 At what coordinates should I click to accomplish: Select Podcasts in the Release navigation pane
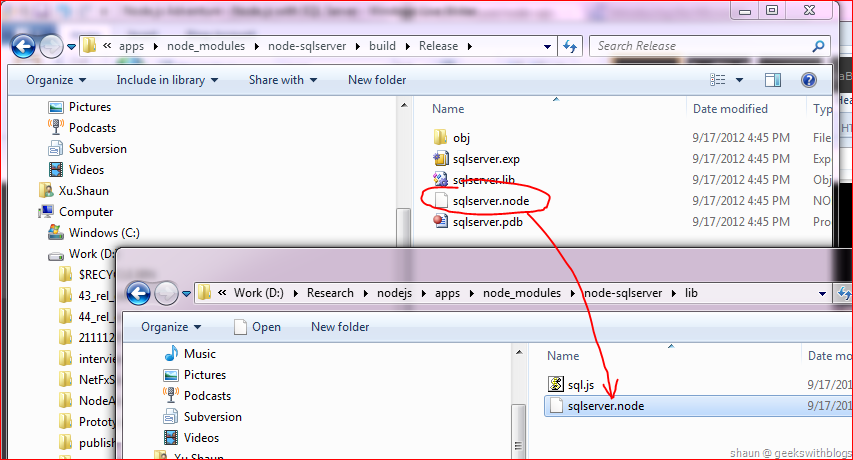click(x=82, y=128)
